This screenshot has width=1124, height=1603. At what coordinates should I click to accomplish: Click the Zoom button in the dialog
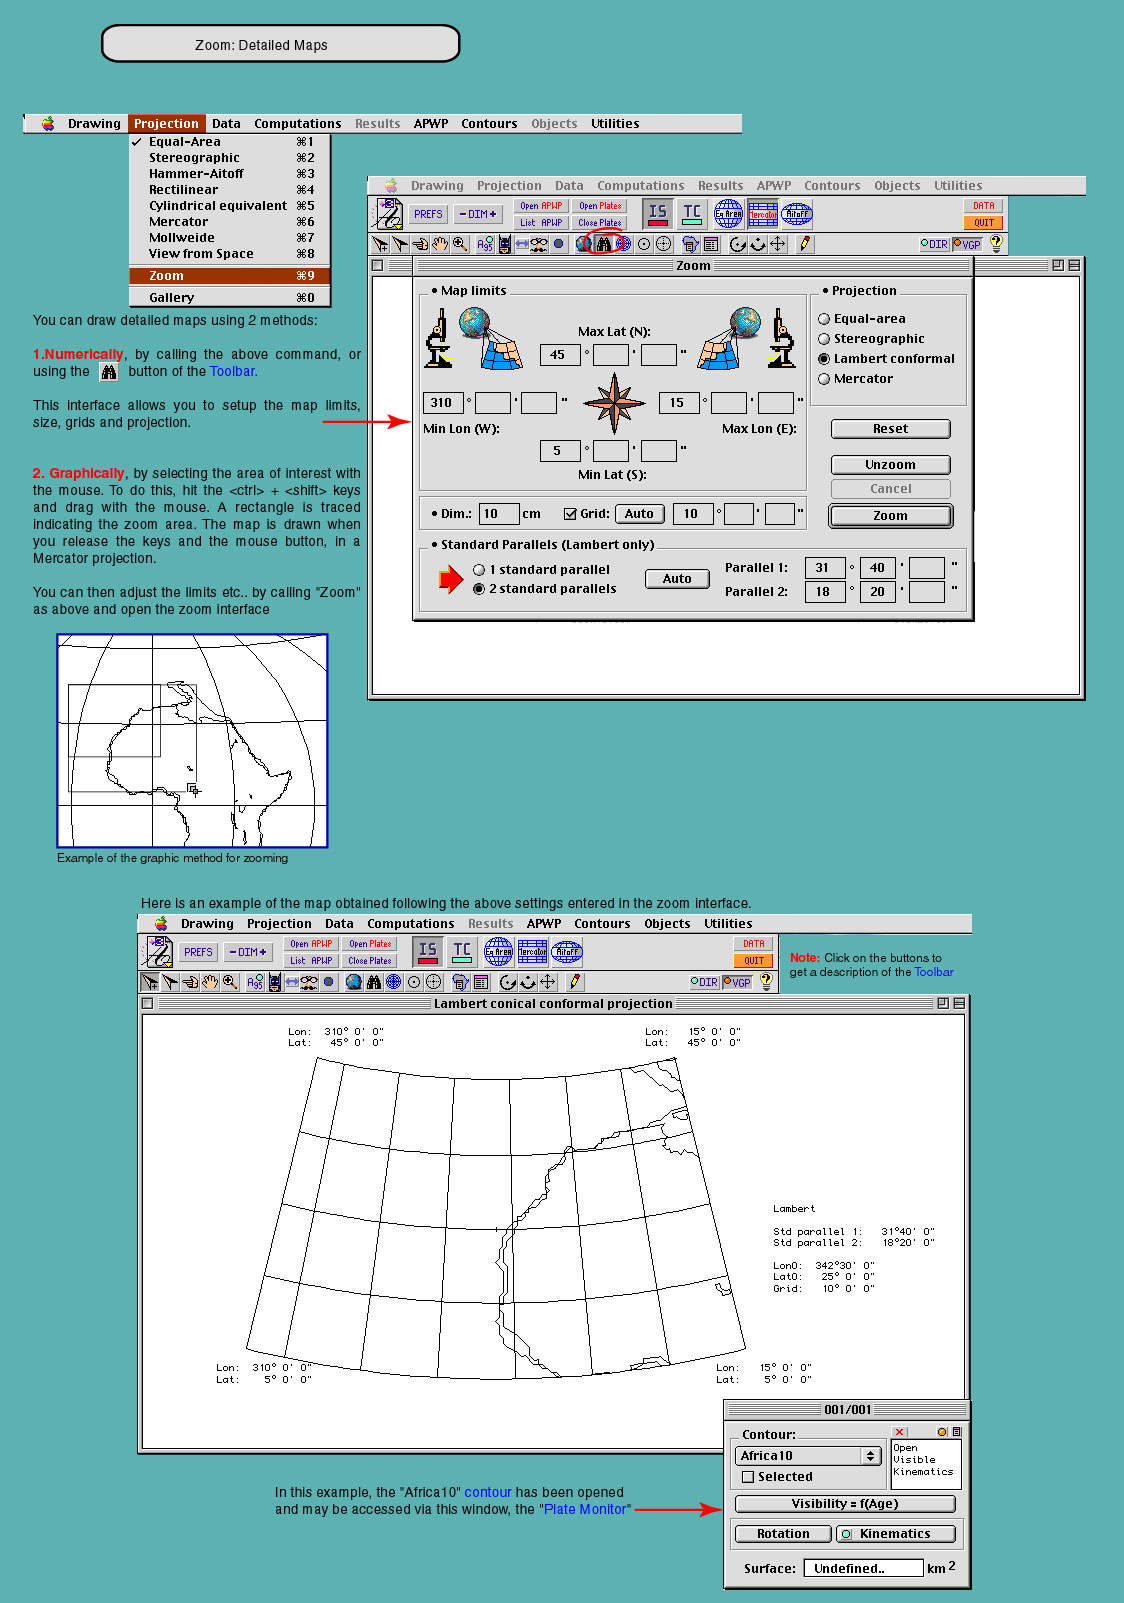click(x=890, y=516)
